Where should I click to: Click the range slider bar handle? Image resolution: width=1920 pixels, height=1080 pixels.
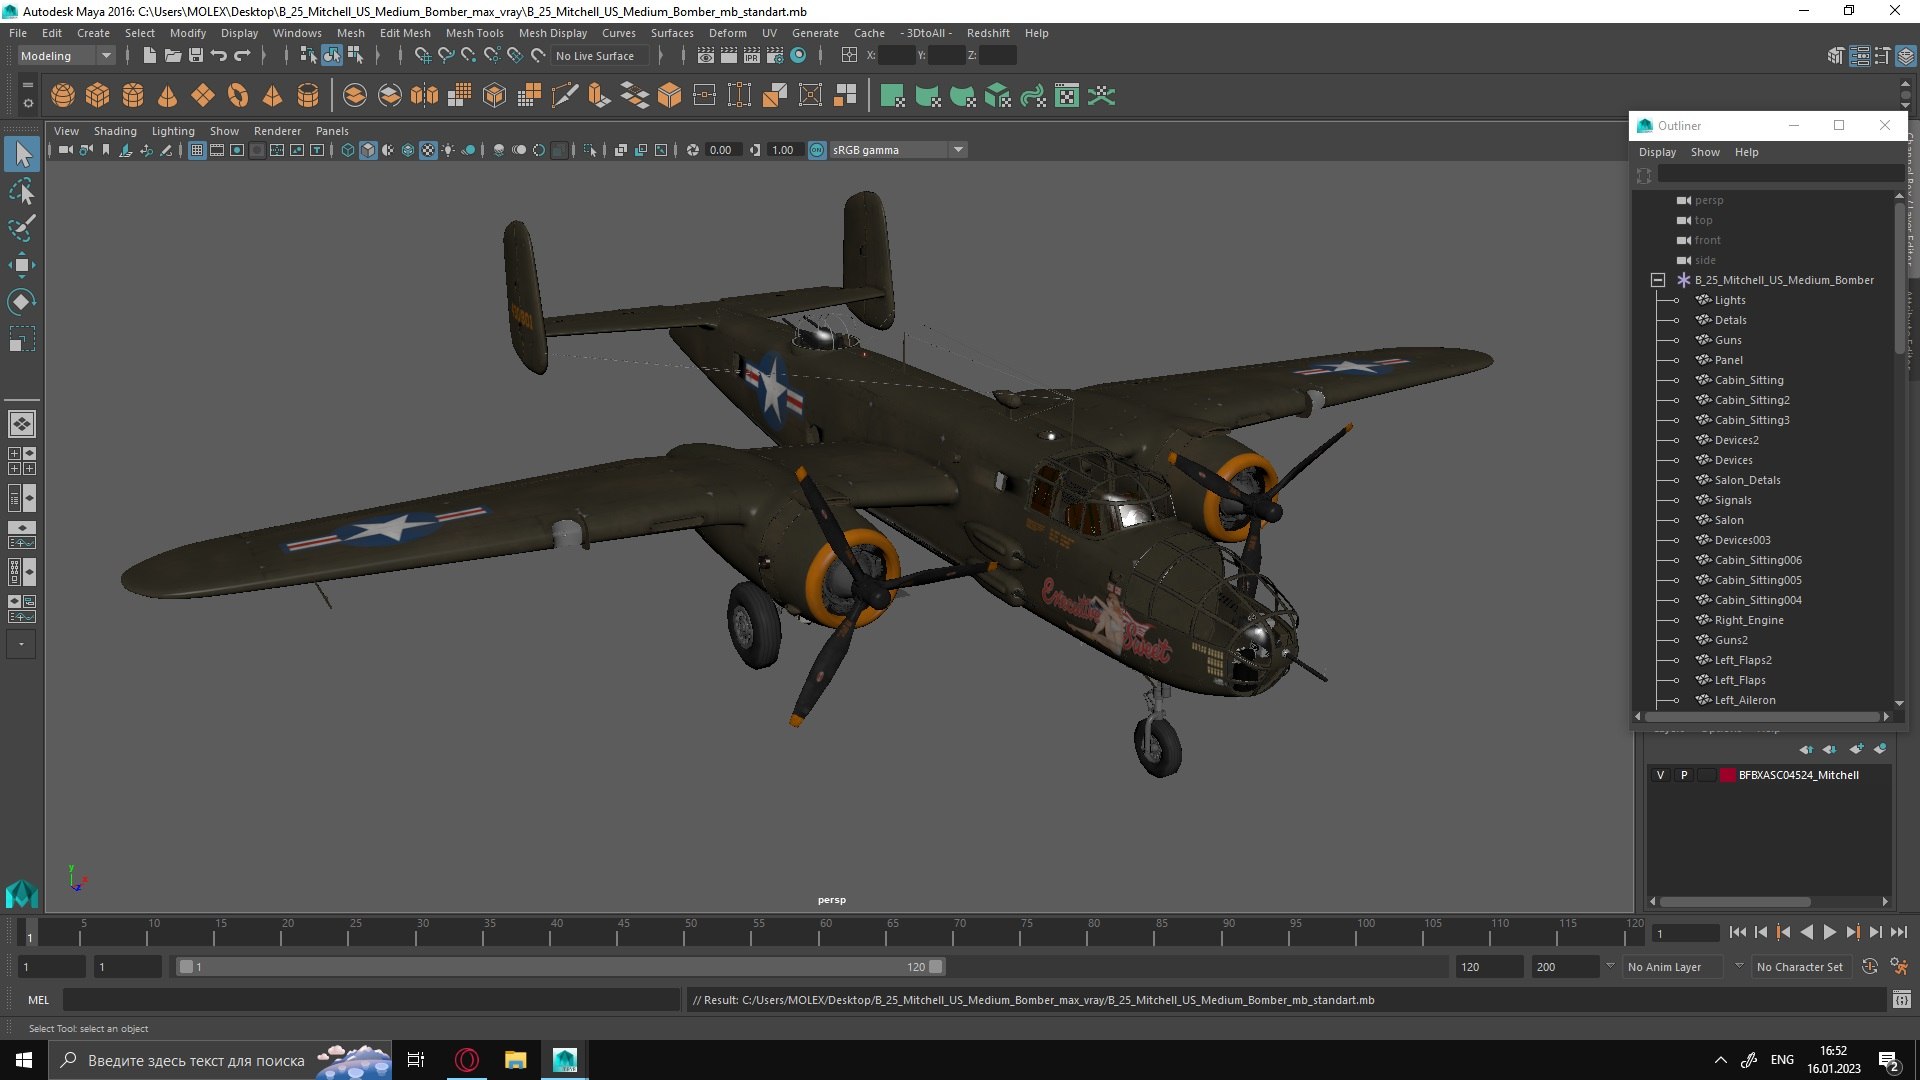coord(559,967)
